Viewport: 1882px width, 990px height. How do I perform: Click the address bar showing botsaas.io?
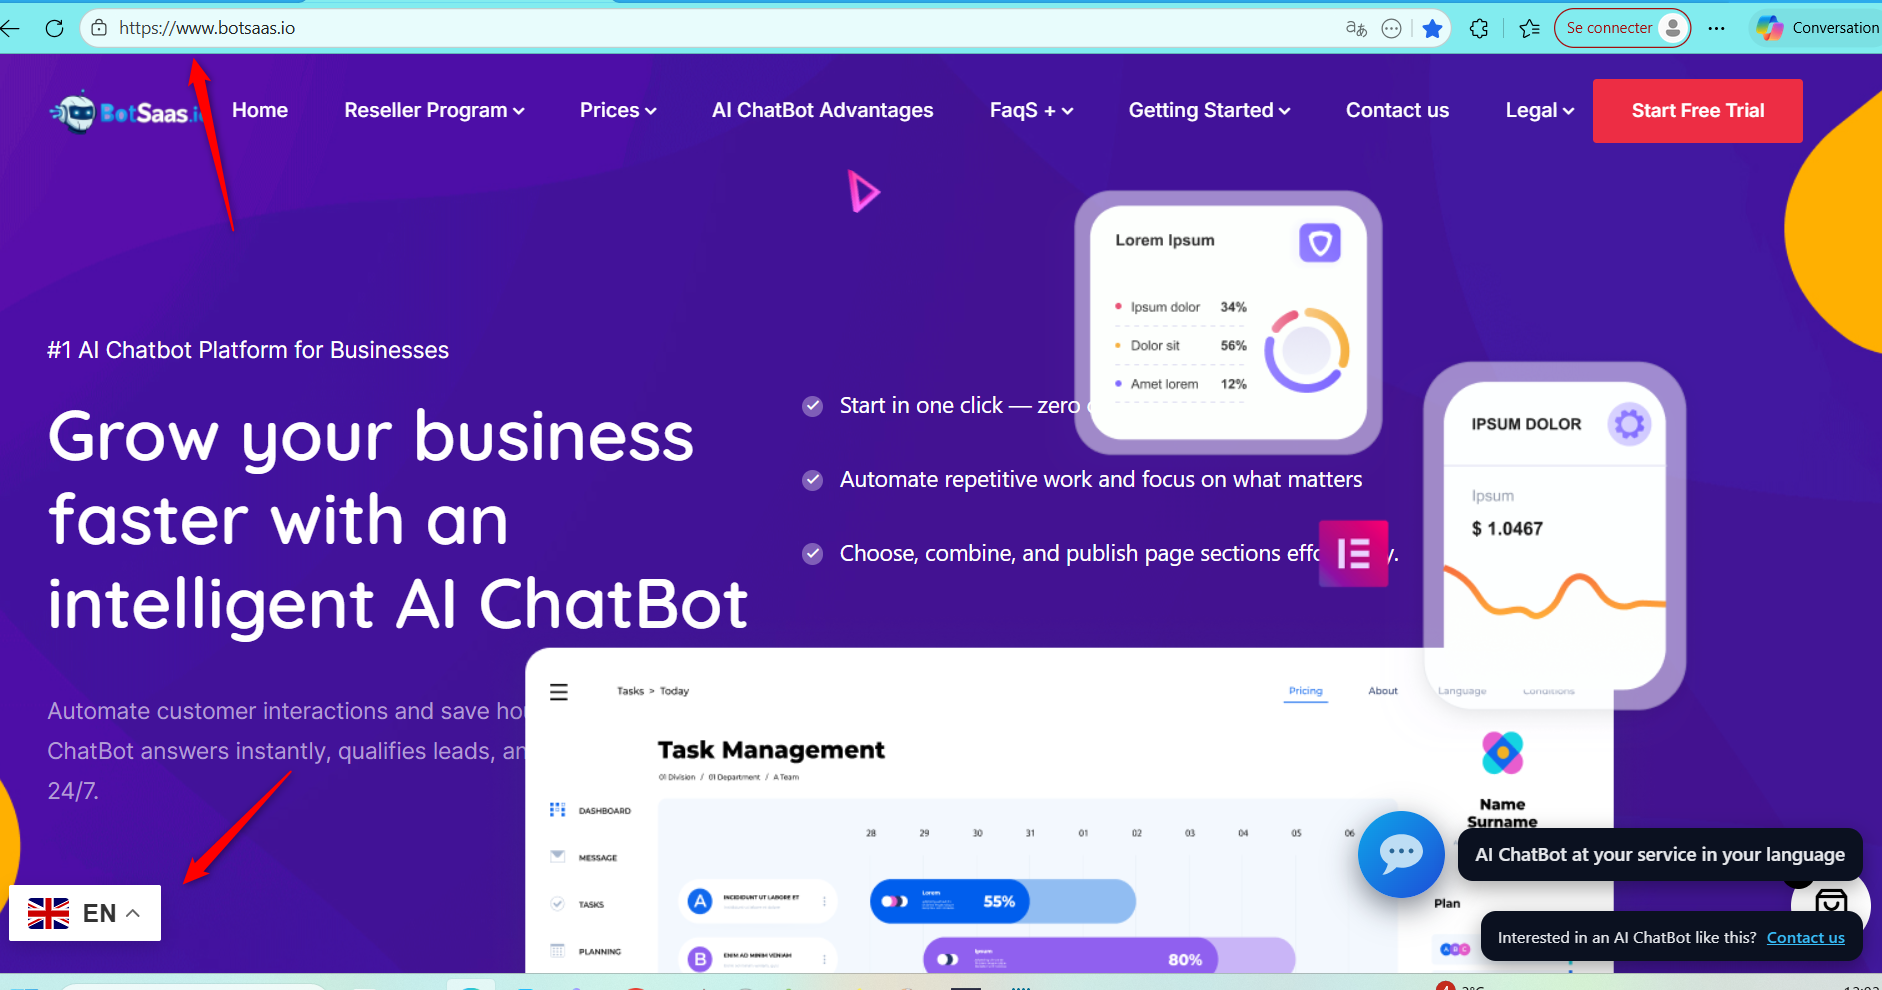coord(700,28)
